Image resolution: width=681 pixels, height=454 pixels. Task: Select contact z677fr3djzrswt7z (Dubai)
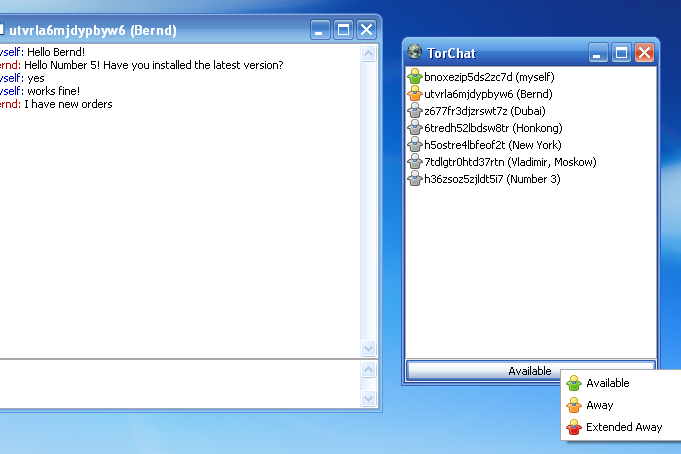[x=485, y=111]
